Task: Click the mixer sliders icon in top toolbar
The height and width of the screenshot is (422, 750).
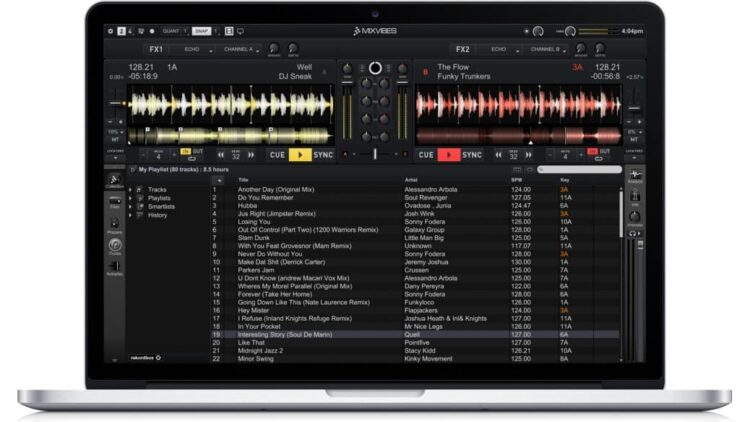Action: [x=141, y=31]
